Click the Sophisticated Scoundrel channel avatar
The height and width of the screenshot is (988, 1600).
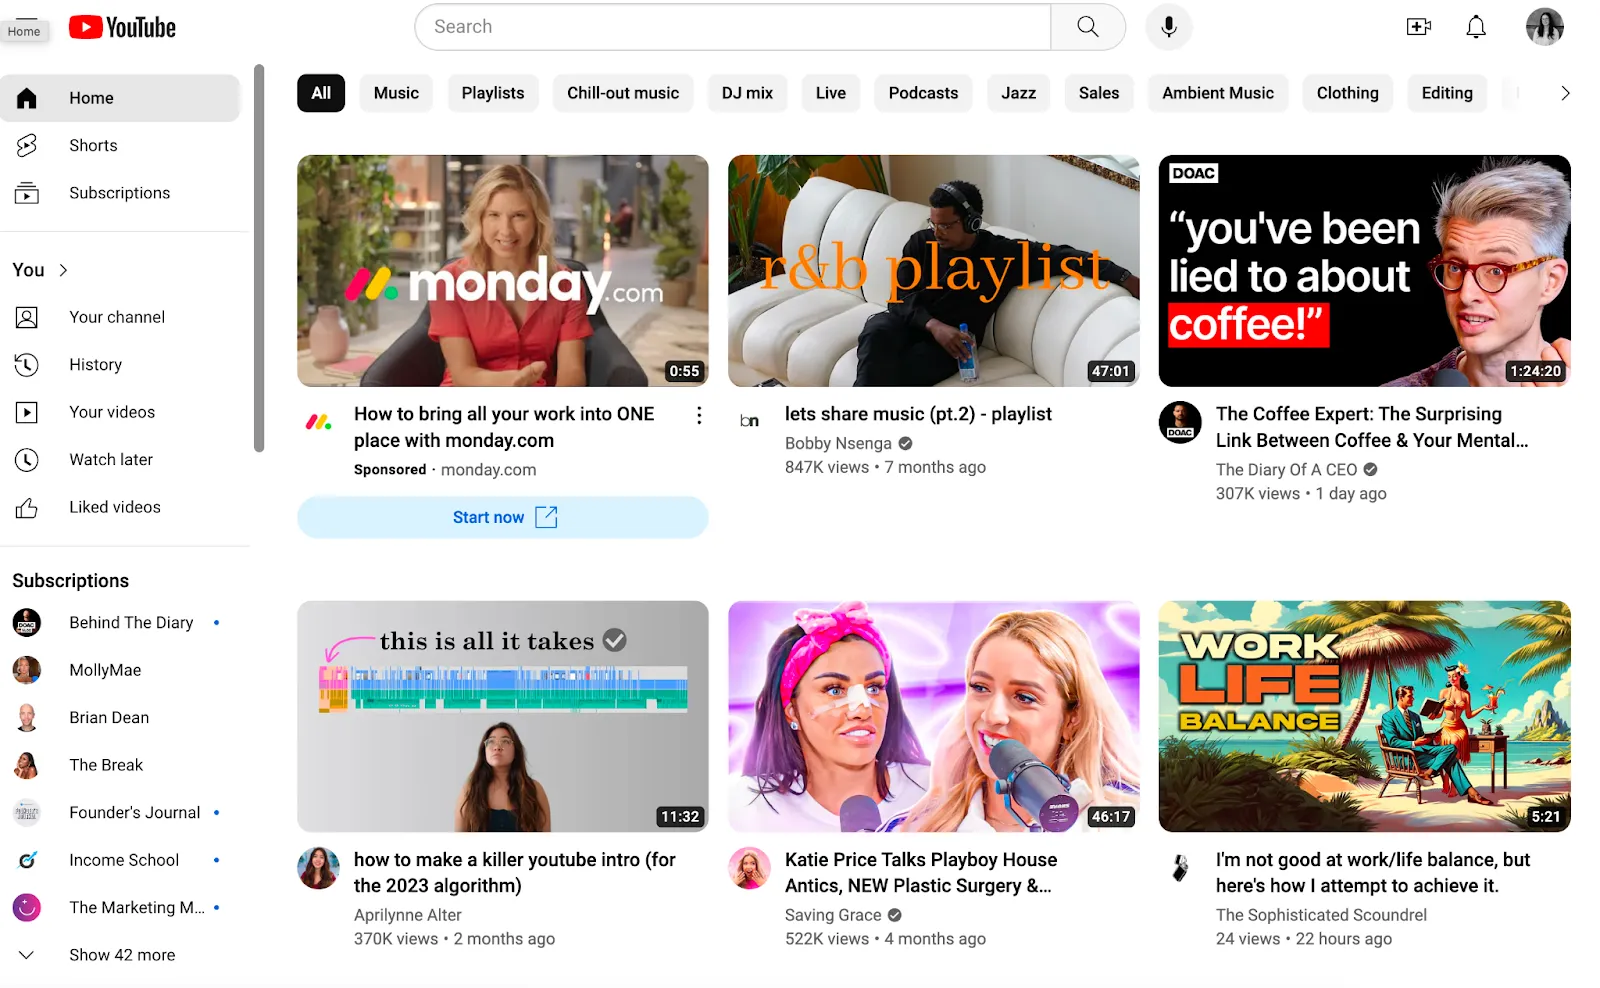(x=1180, y=868)
